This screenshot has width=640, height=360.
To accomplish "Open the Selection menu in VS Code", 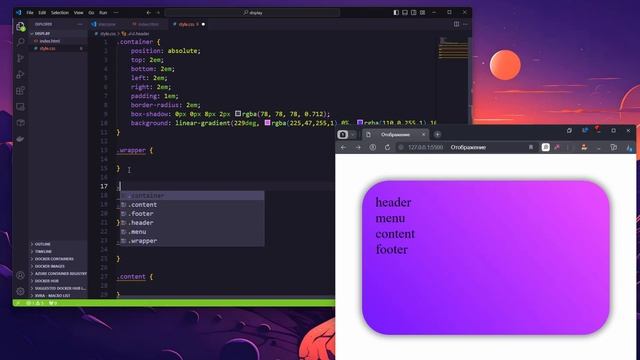I will pyautogui.click(x=60, y=13).
